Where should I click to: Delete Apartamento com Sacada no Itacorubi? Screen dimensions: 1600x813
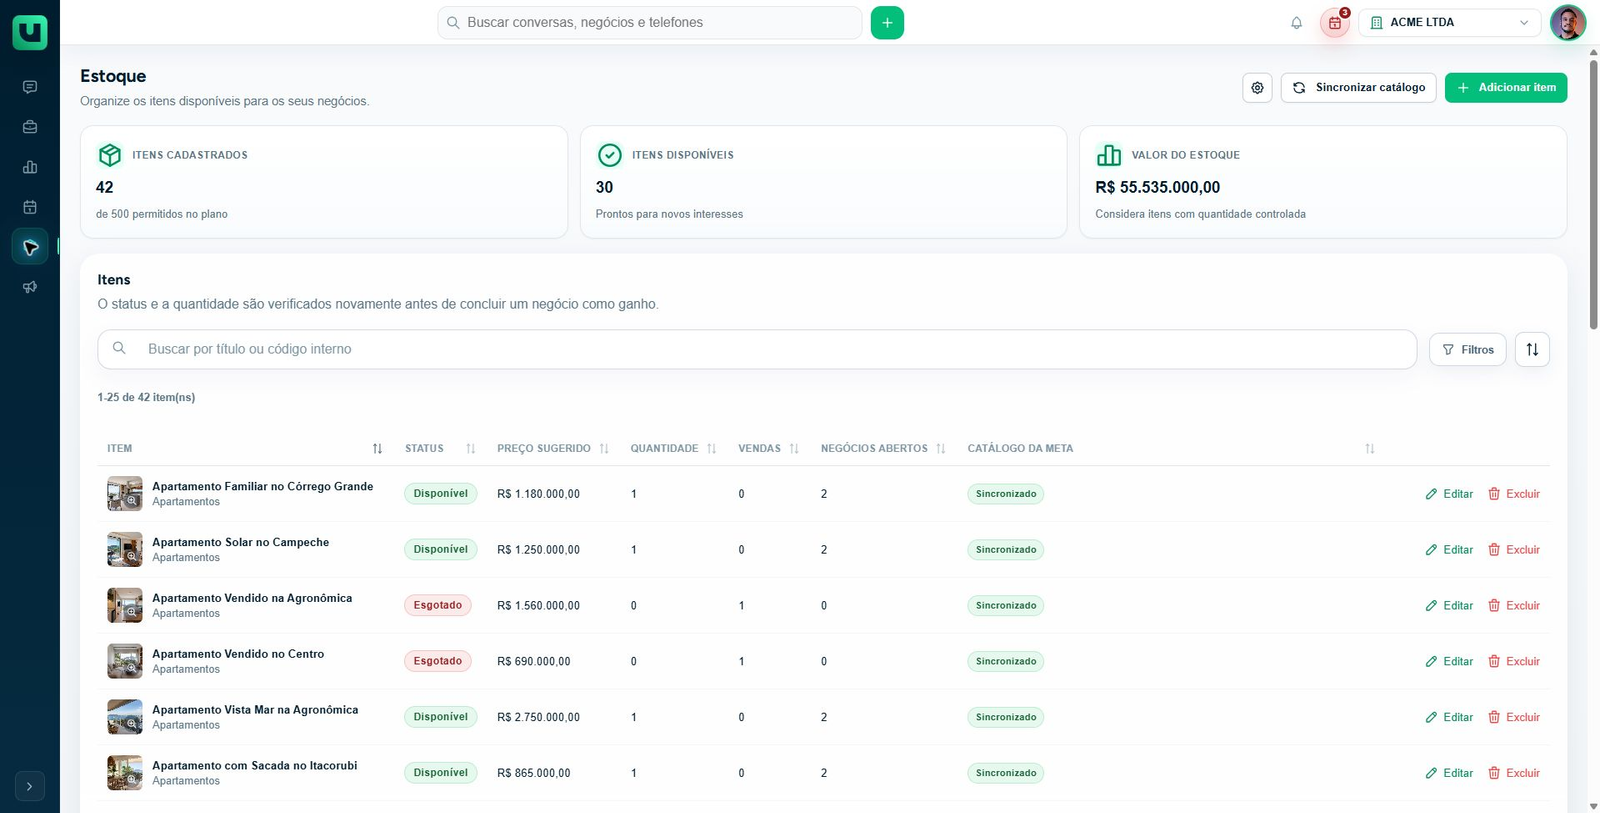[1514, 773]
